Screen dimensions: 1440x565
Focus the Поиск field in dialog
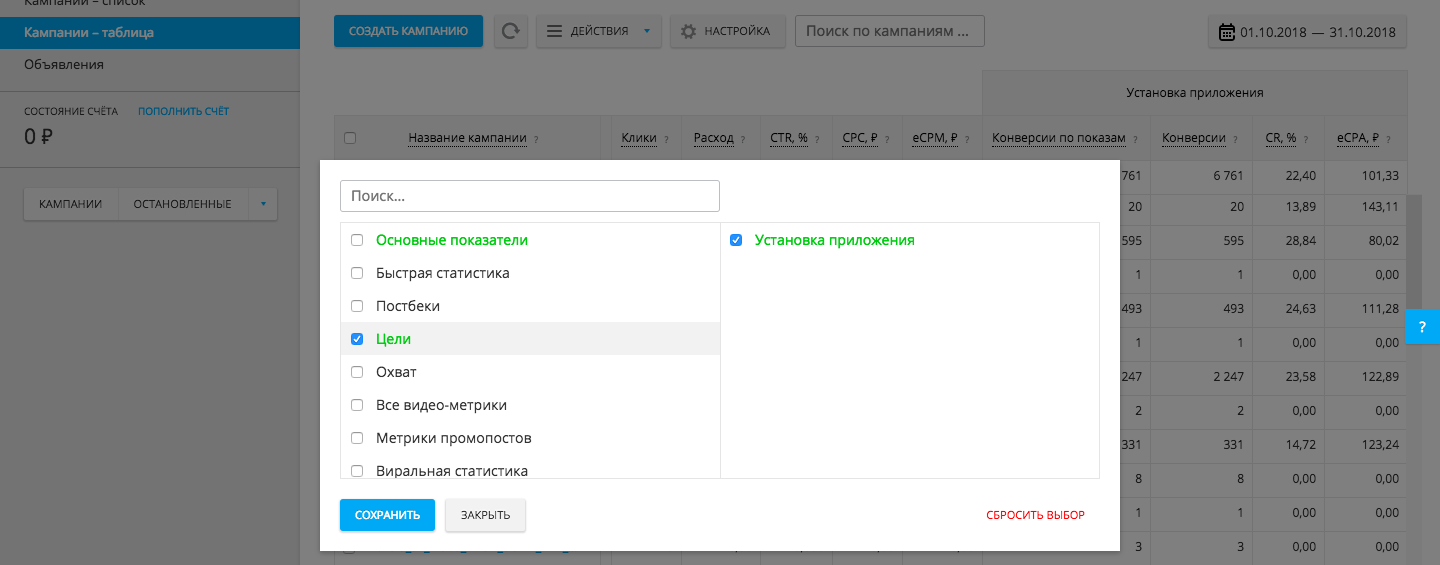pyautogui.click(x=530, y=196)
